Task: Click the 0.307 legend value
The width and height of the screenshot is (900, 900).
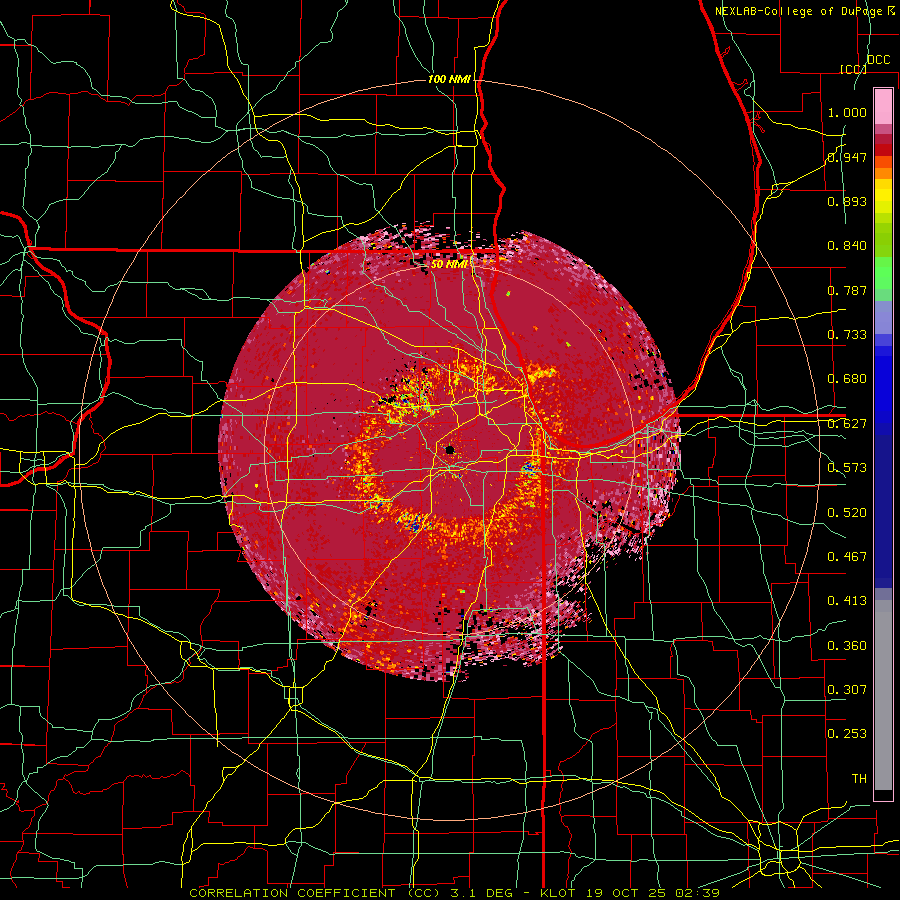Action: (847, 690)
